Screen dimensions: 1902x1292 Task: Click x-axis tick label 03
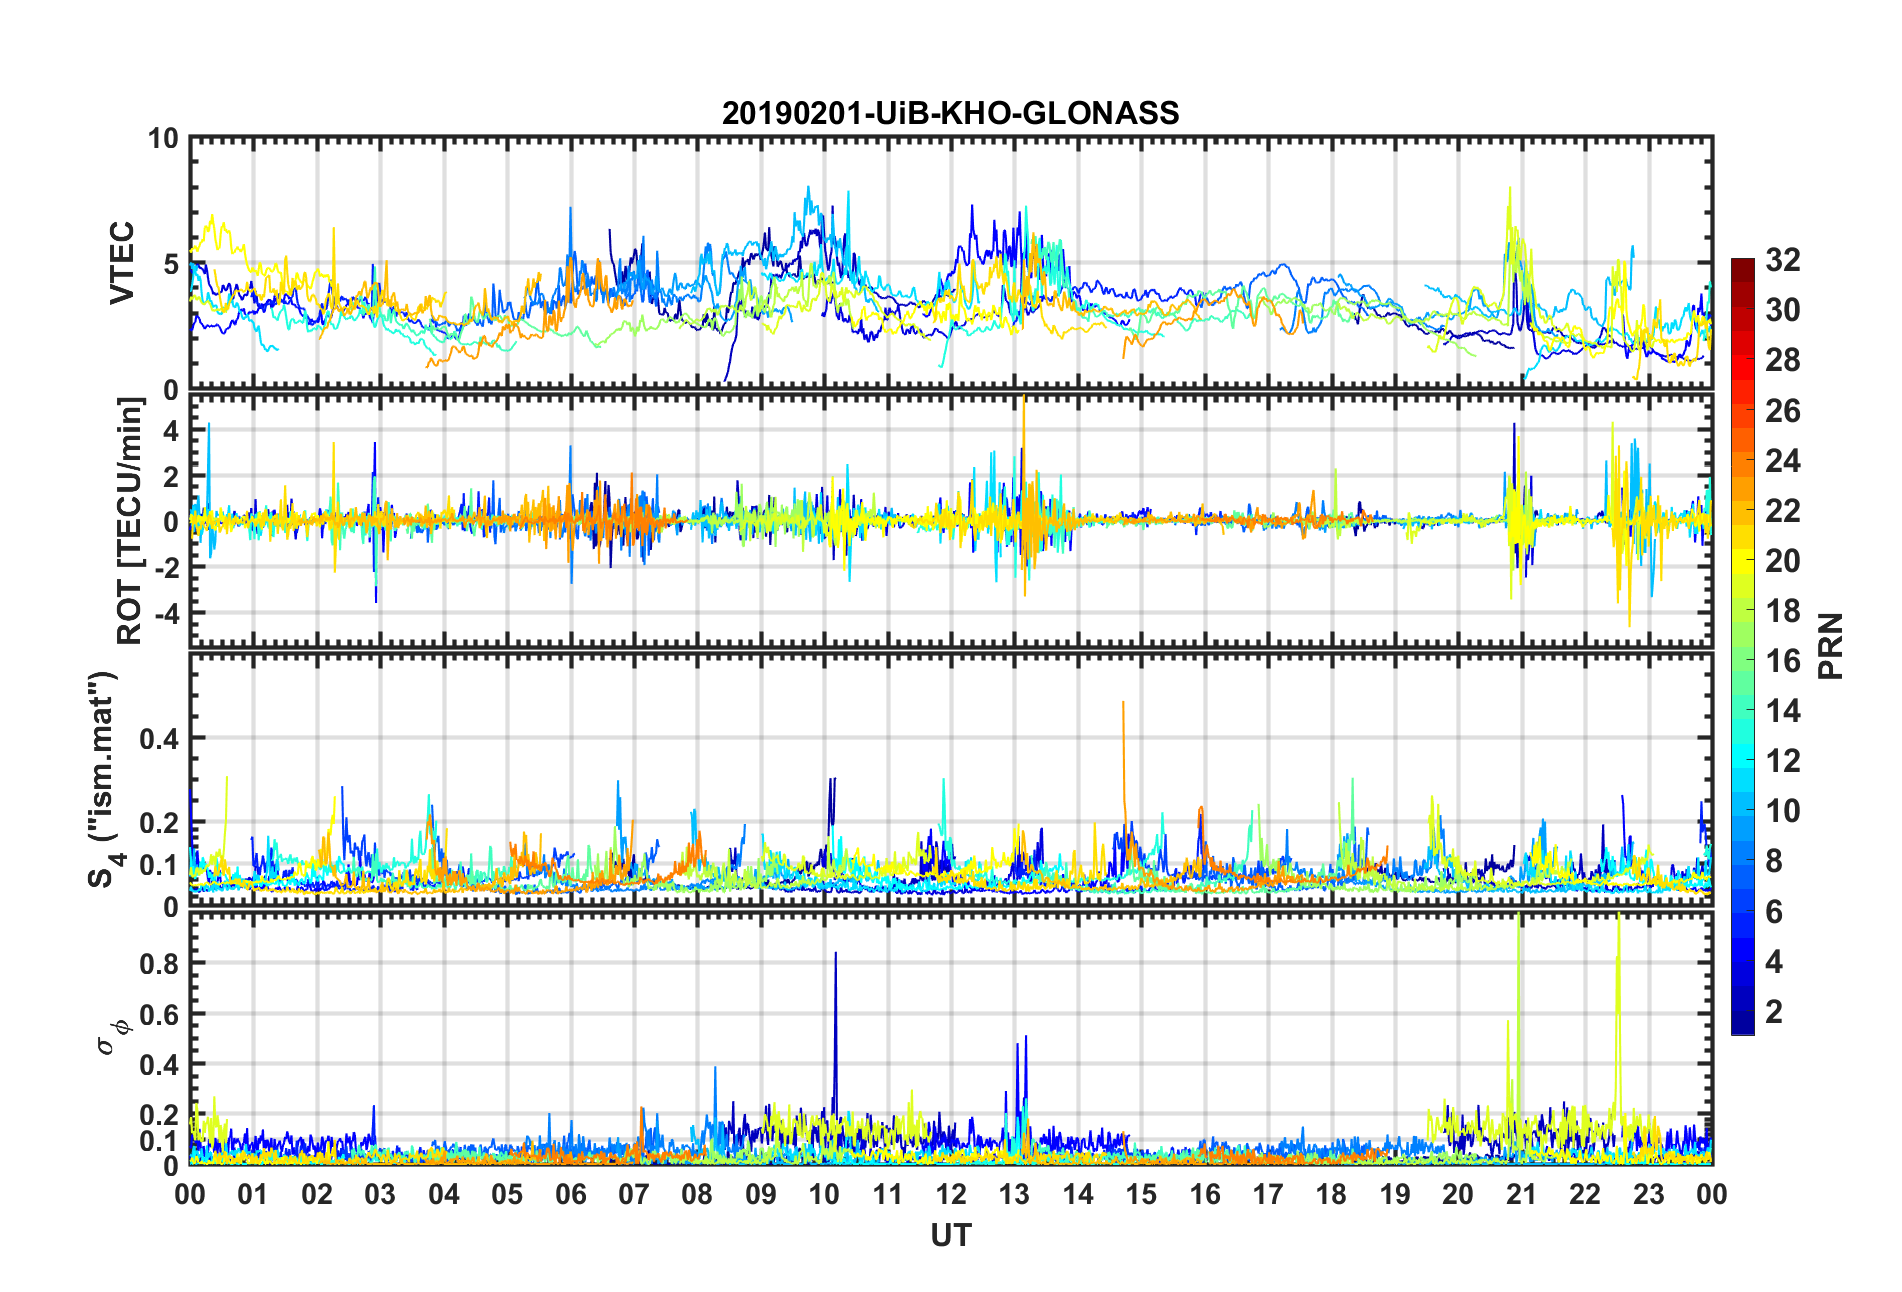(x=380, y=1194)
